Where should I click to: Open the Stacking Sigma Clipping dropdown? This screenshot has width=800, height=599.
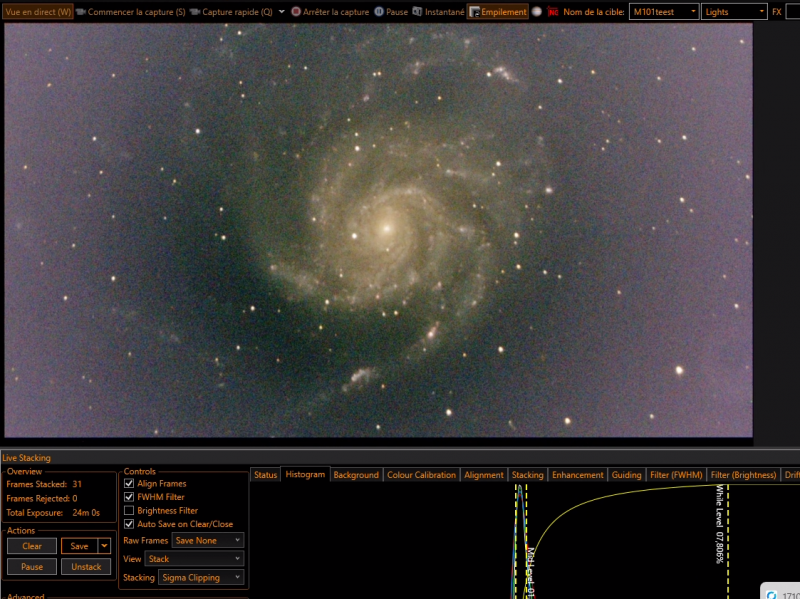201,577
